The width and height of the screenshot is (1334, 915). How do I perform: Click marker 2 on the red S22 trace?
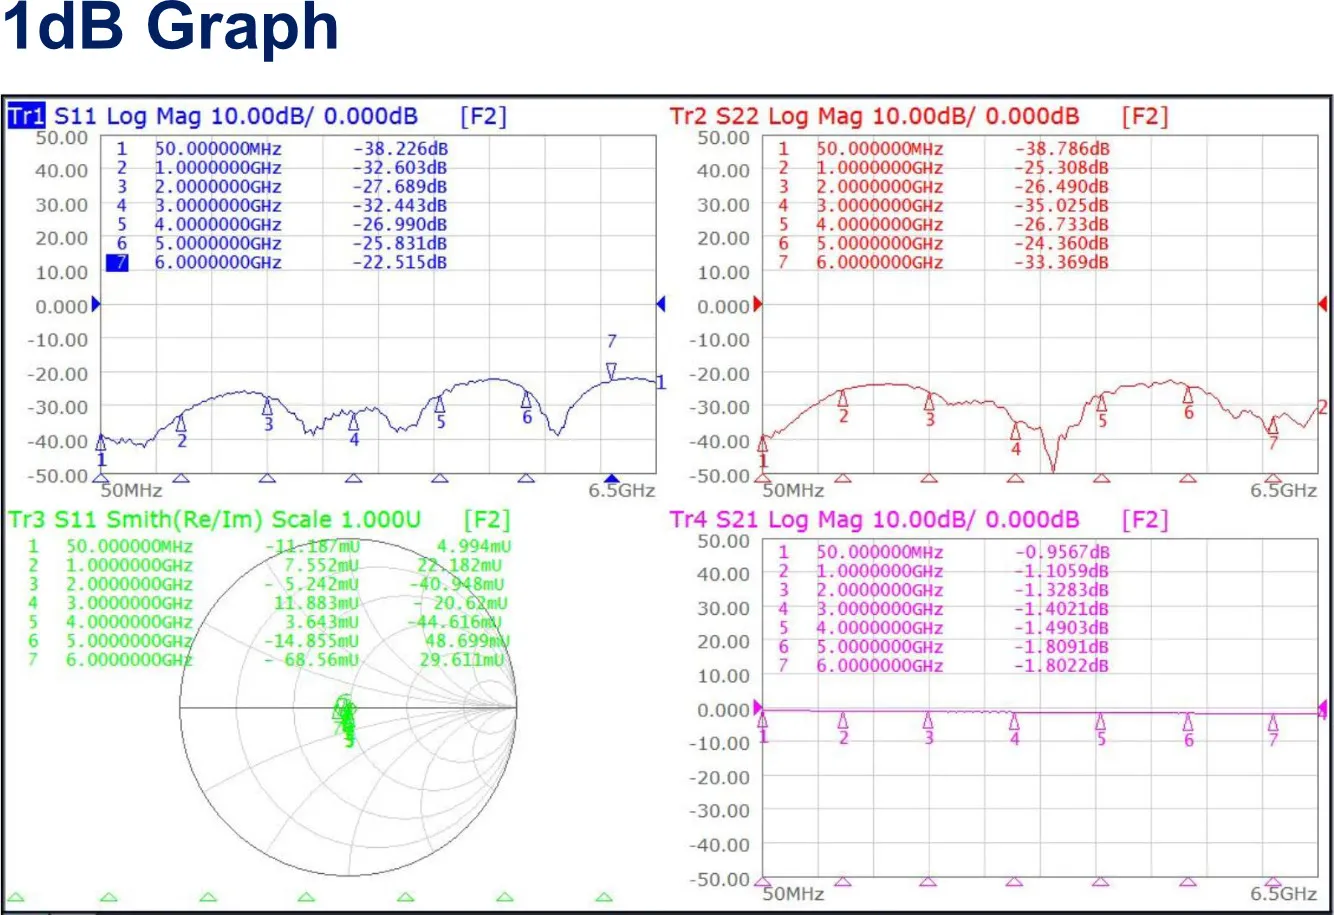point(843,398)
